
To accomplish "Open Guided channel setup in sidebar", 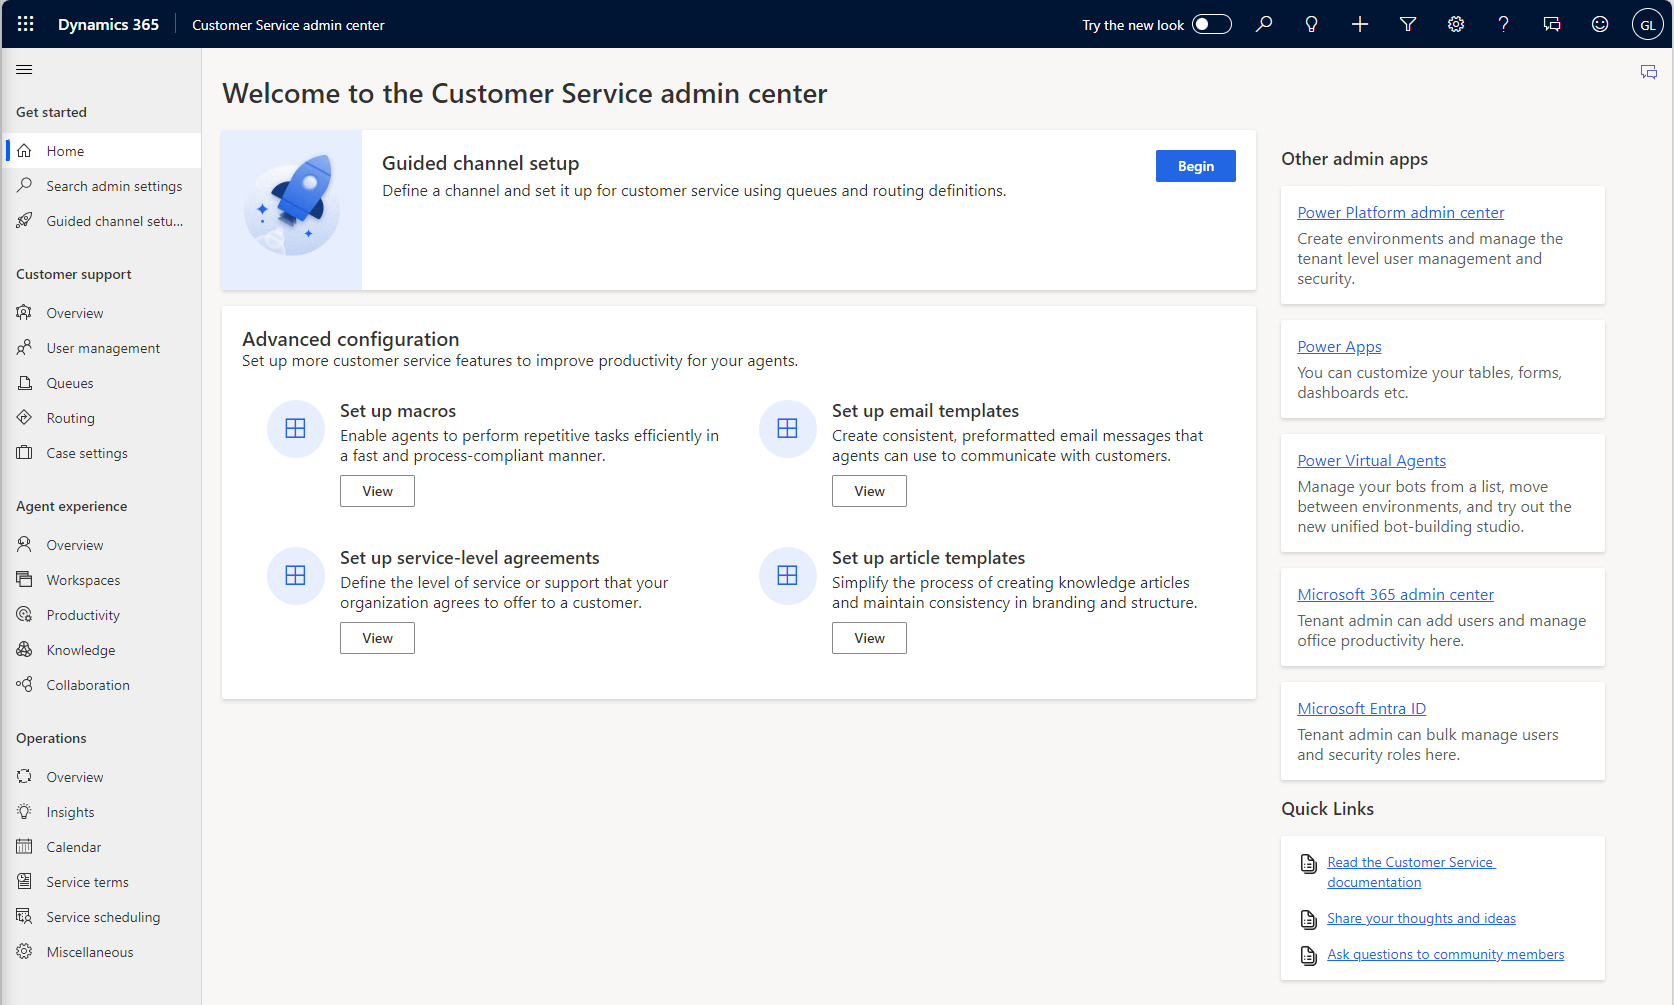I will point(101,221).
